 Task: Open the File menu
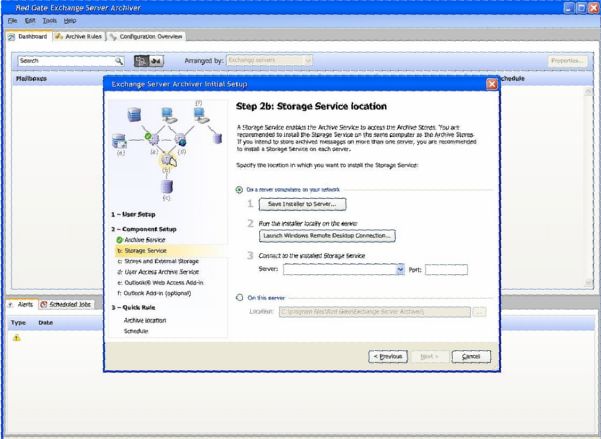(x=12, y=21)
